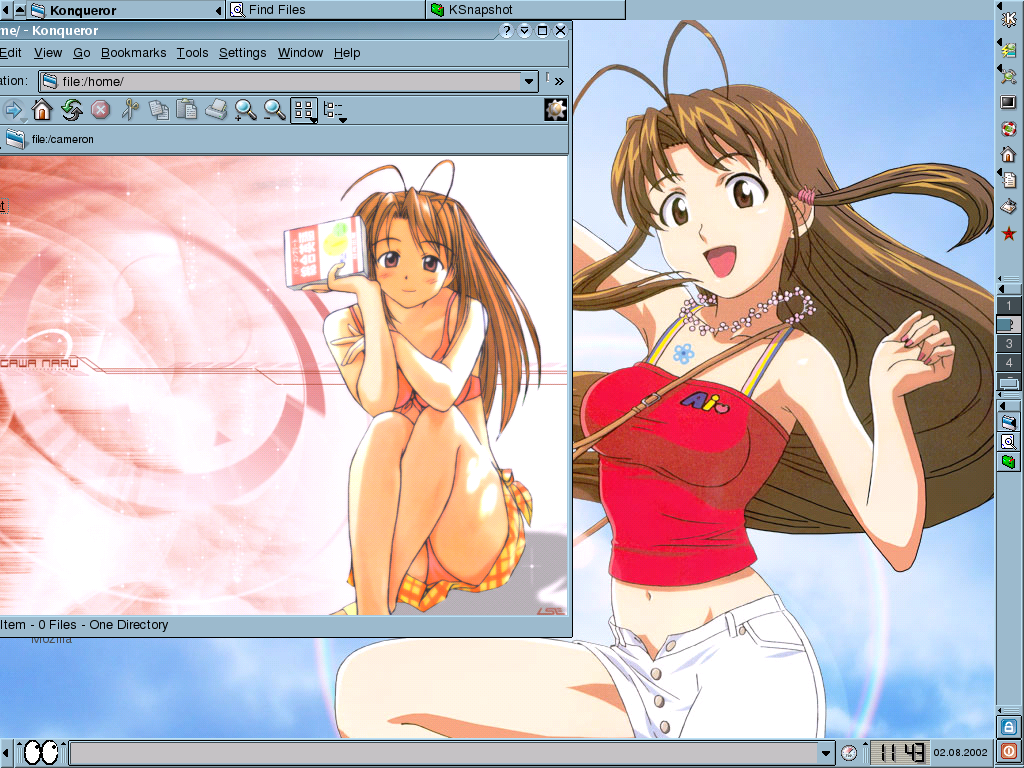
Task: Open the Bookmarks menu
Action: (x=133, y=53)
